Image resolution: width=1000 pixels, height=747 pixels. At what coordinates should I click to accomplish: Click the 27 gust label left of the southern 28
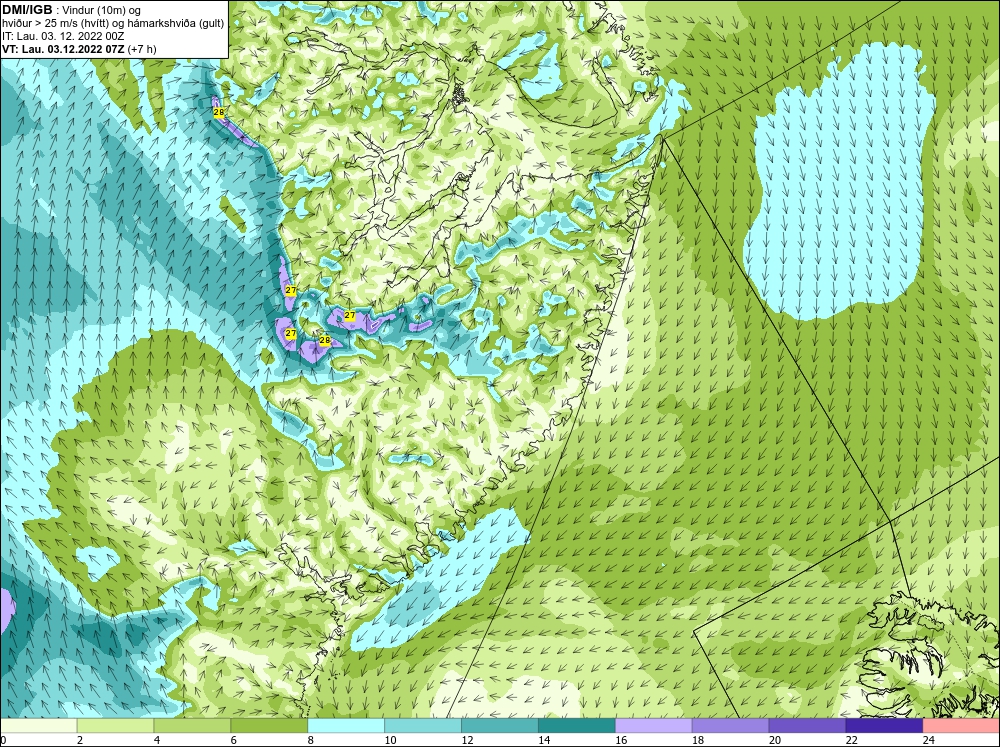291,333
